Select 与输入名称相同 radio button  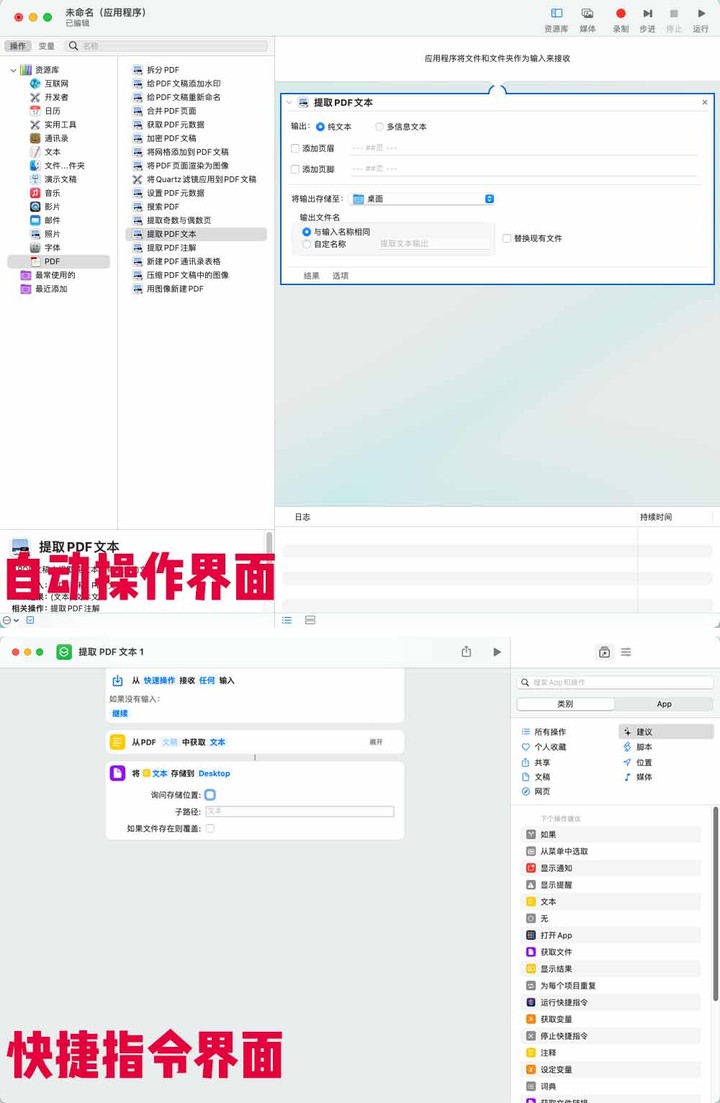[x=307, y=232]
